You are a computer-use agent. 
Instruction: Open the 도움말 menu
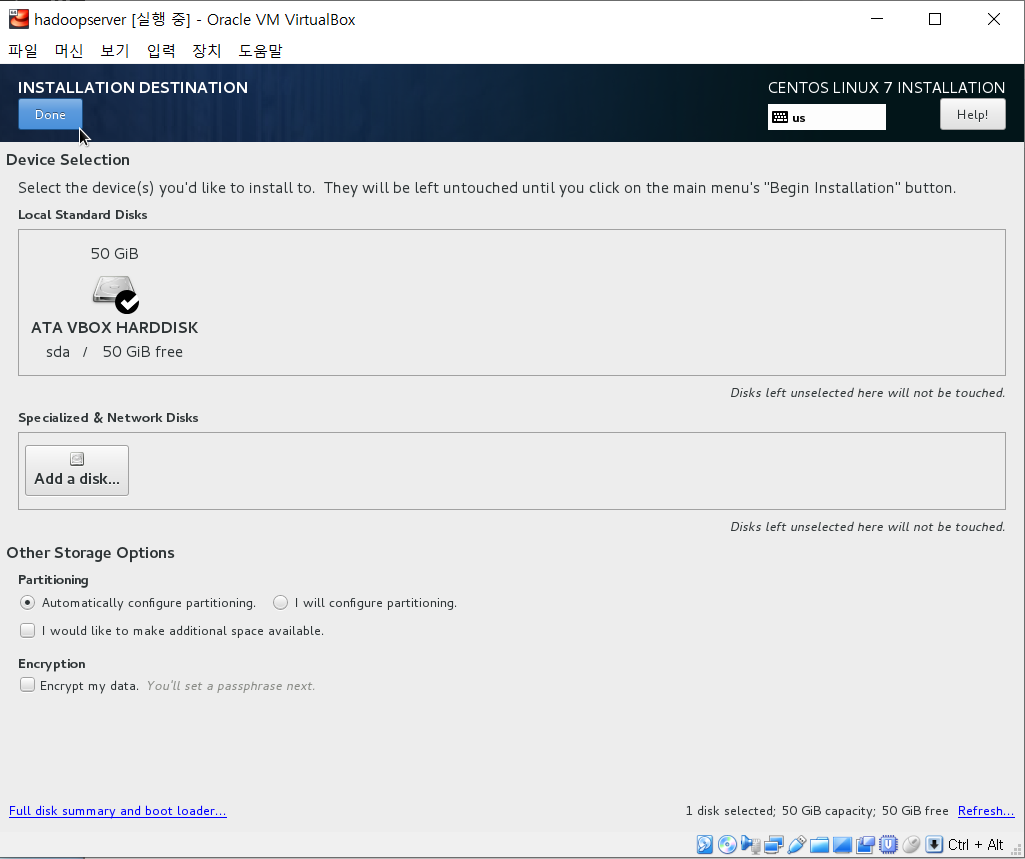click(260, 51)
